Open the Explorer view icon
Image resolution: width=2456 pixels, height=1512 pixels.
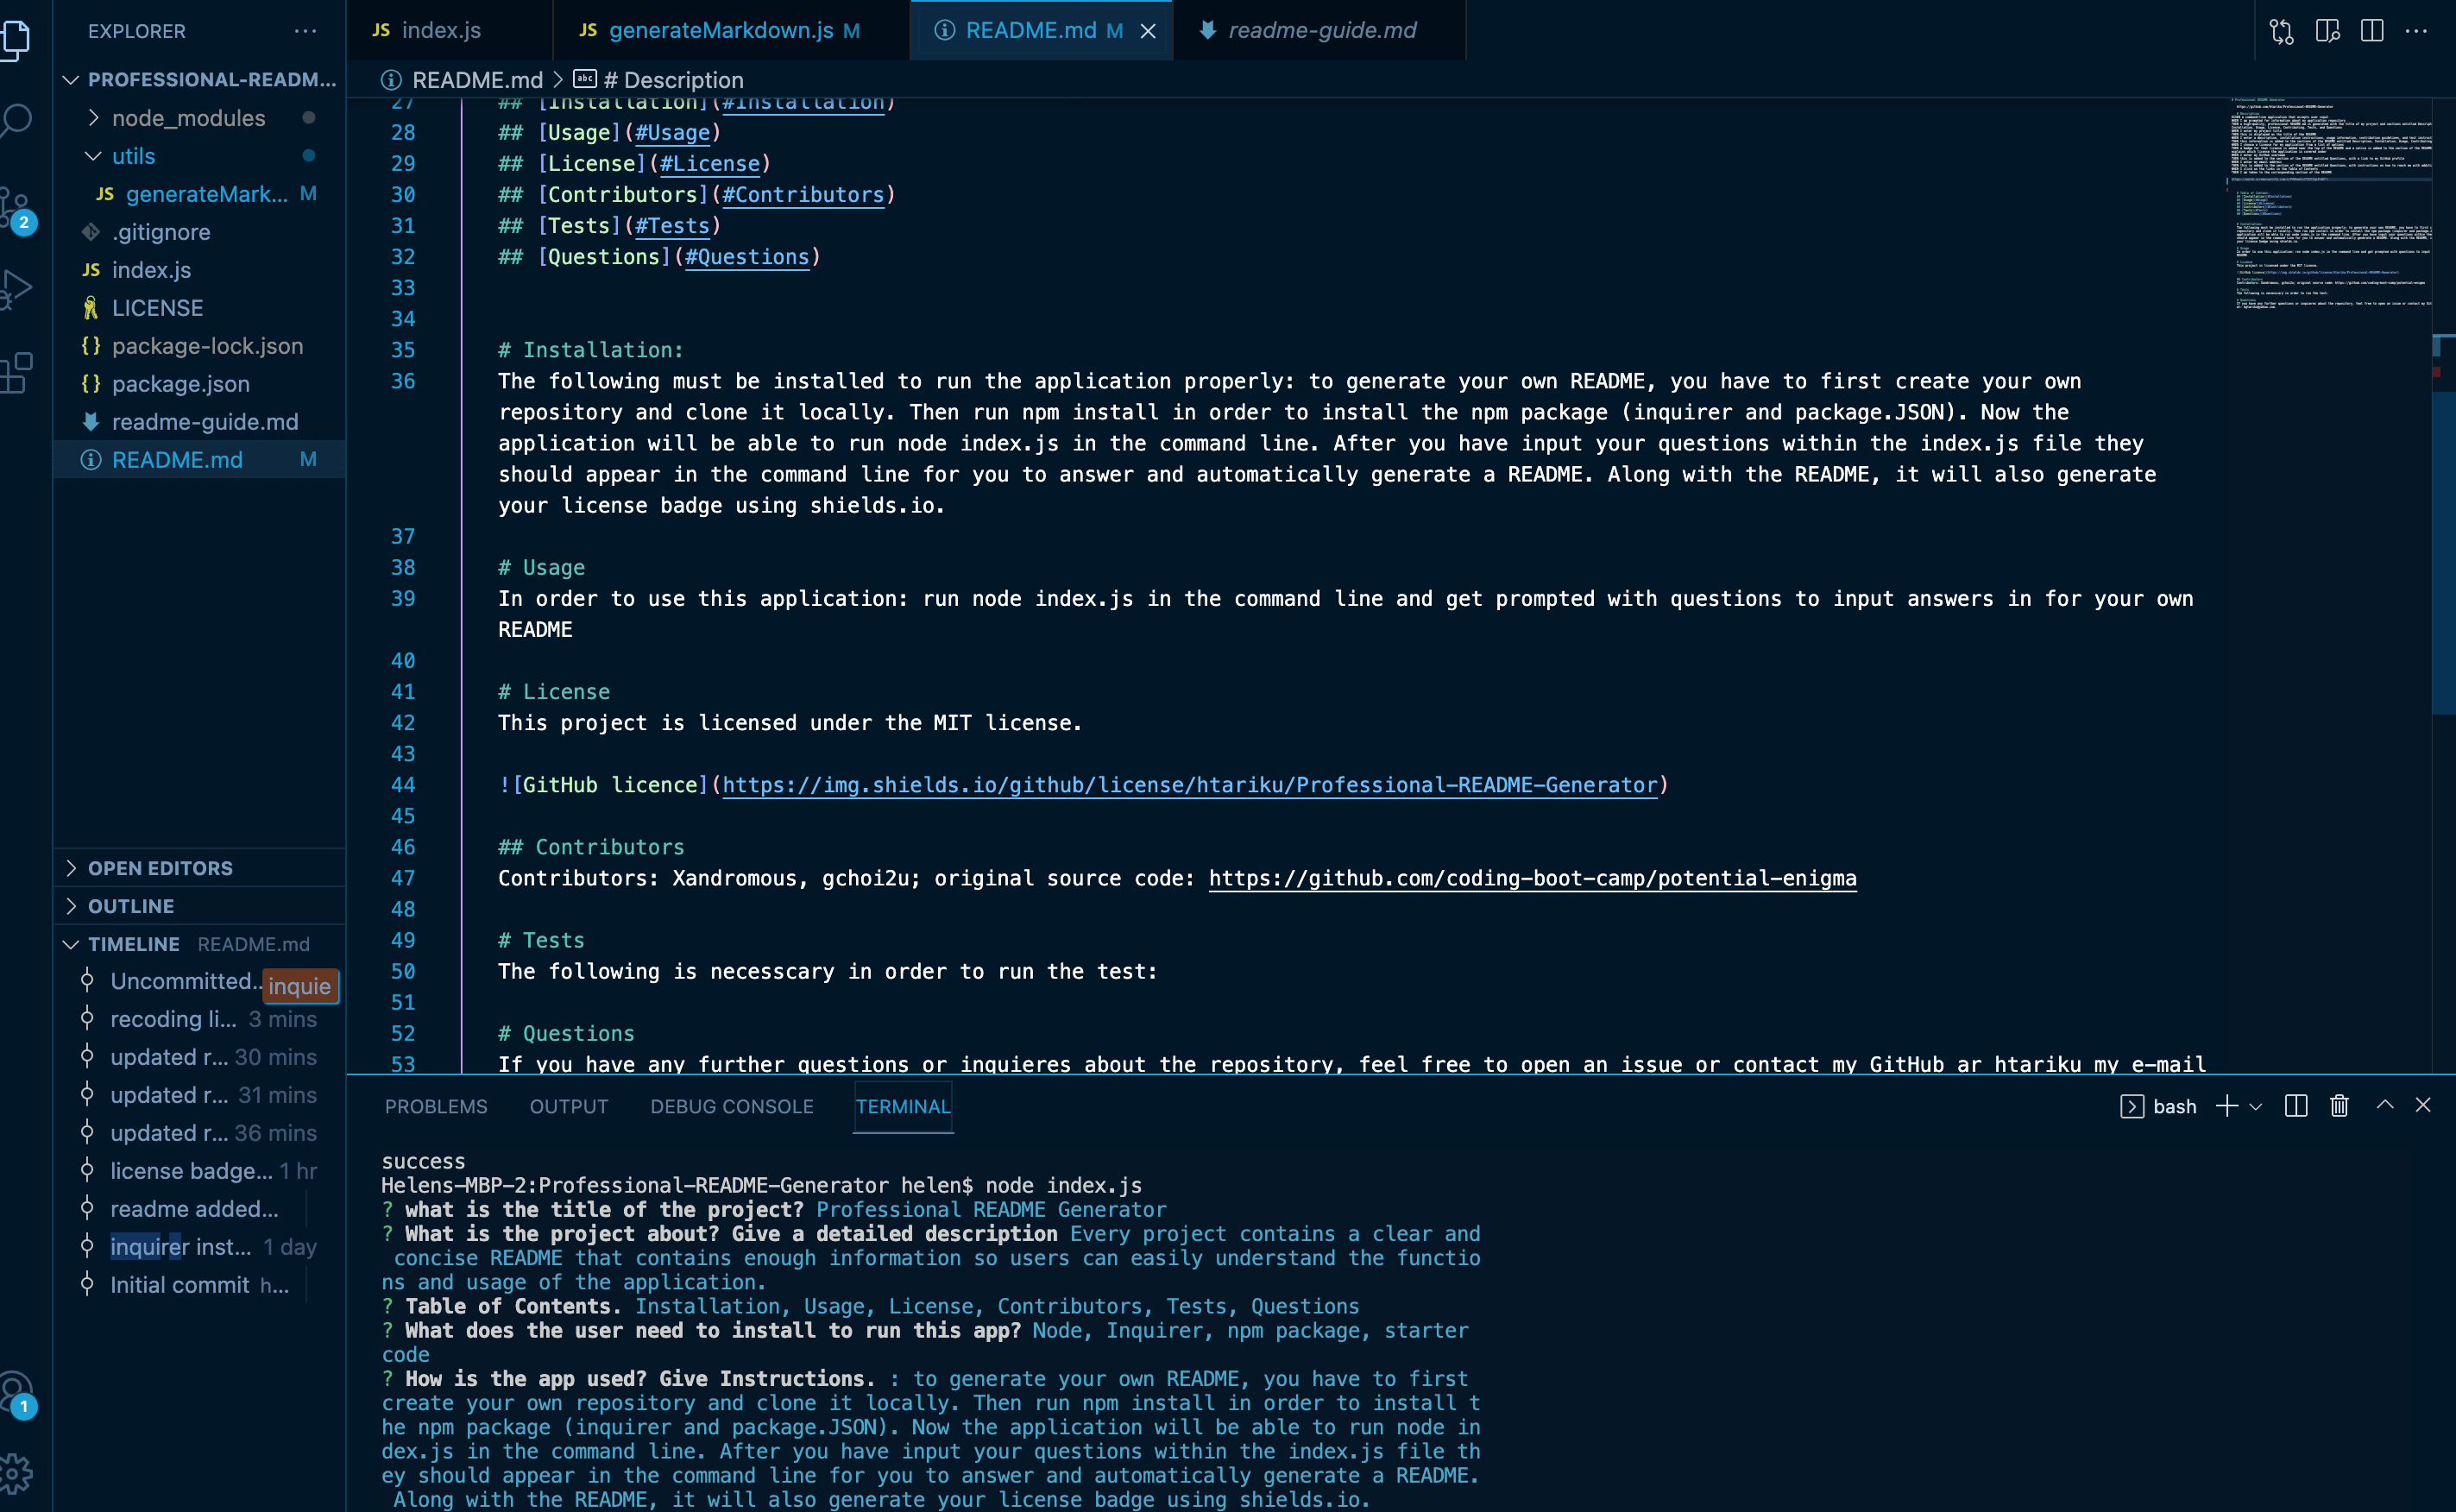(16, 40)
